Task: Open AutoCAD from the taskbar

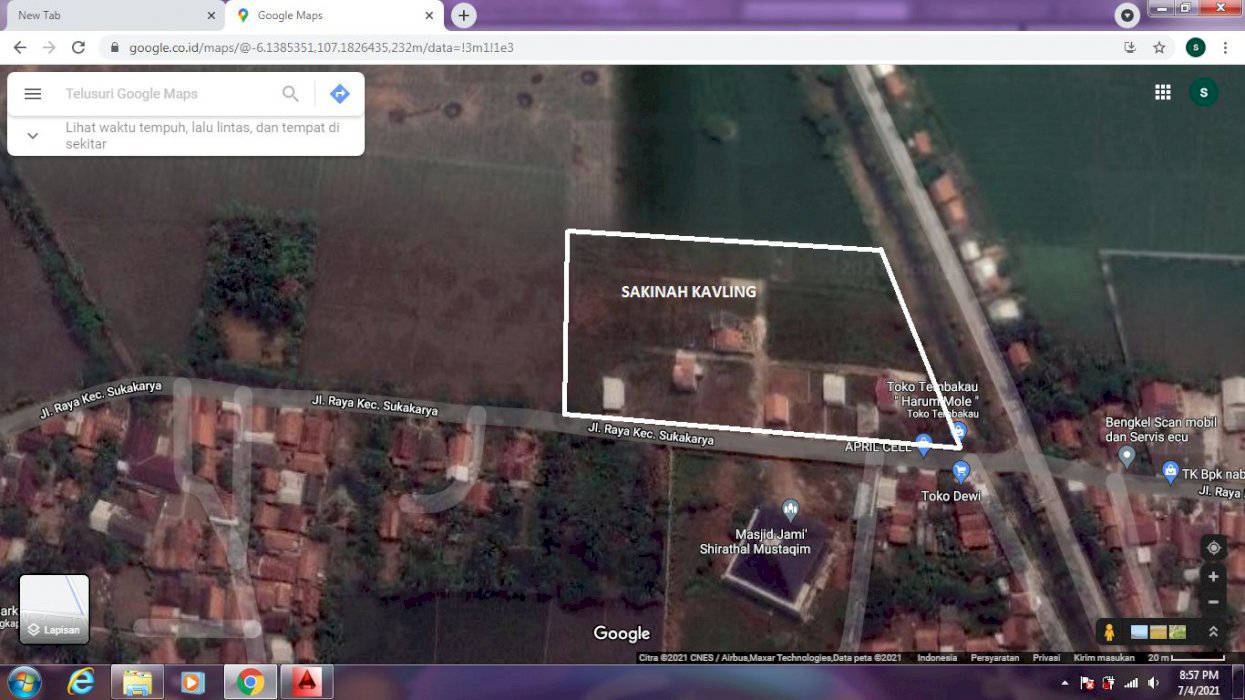Action: [307, 682]
